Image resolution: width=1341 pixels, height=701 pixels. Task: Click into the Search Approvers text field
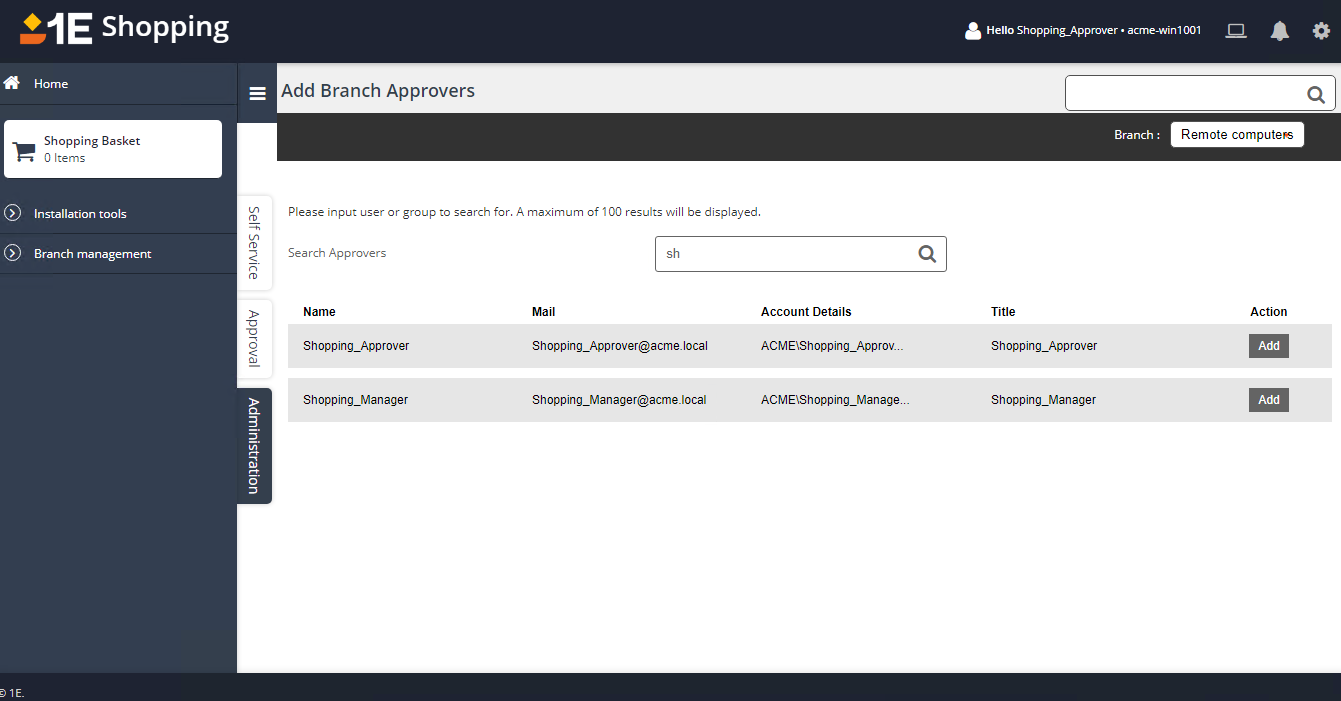785,254
